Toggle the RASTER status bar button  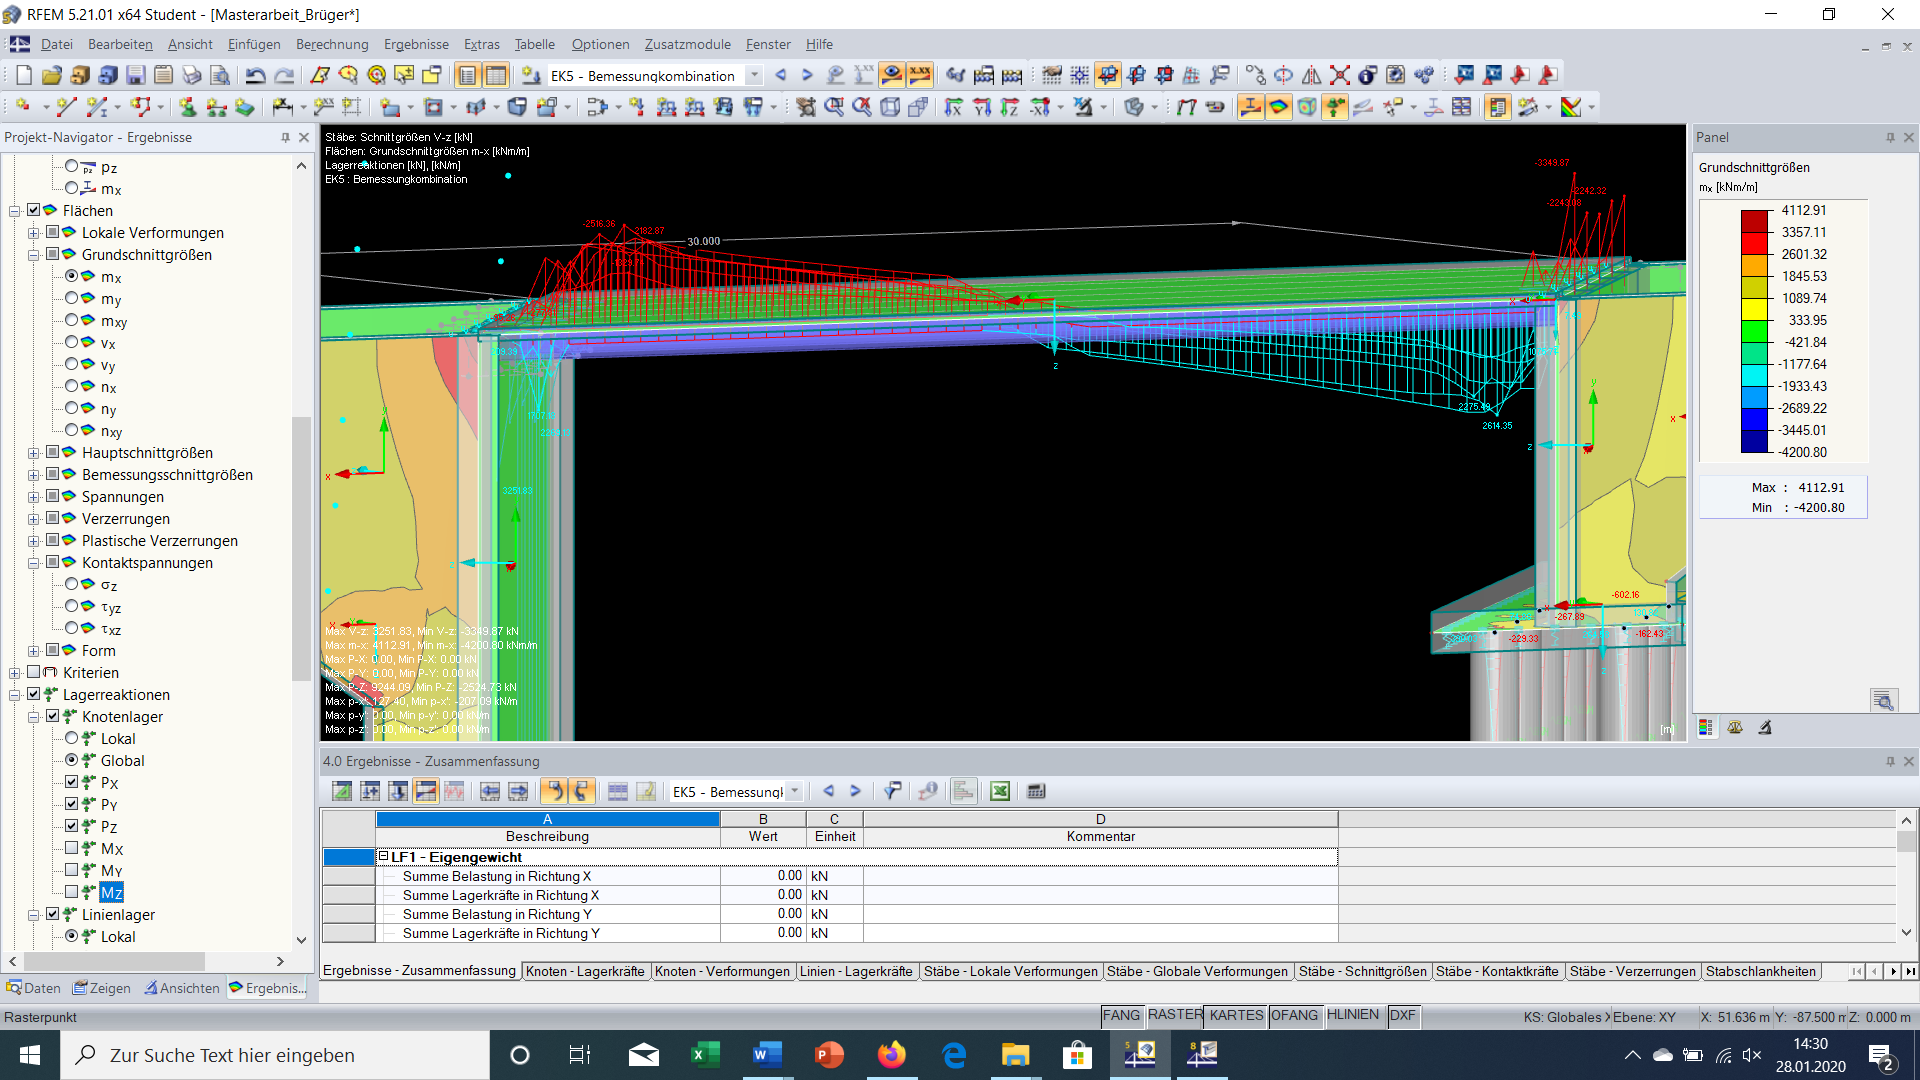pyautogui.click(x=1175, y=1015)
